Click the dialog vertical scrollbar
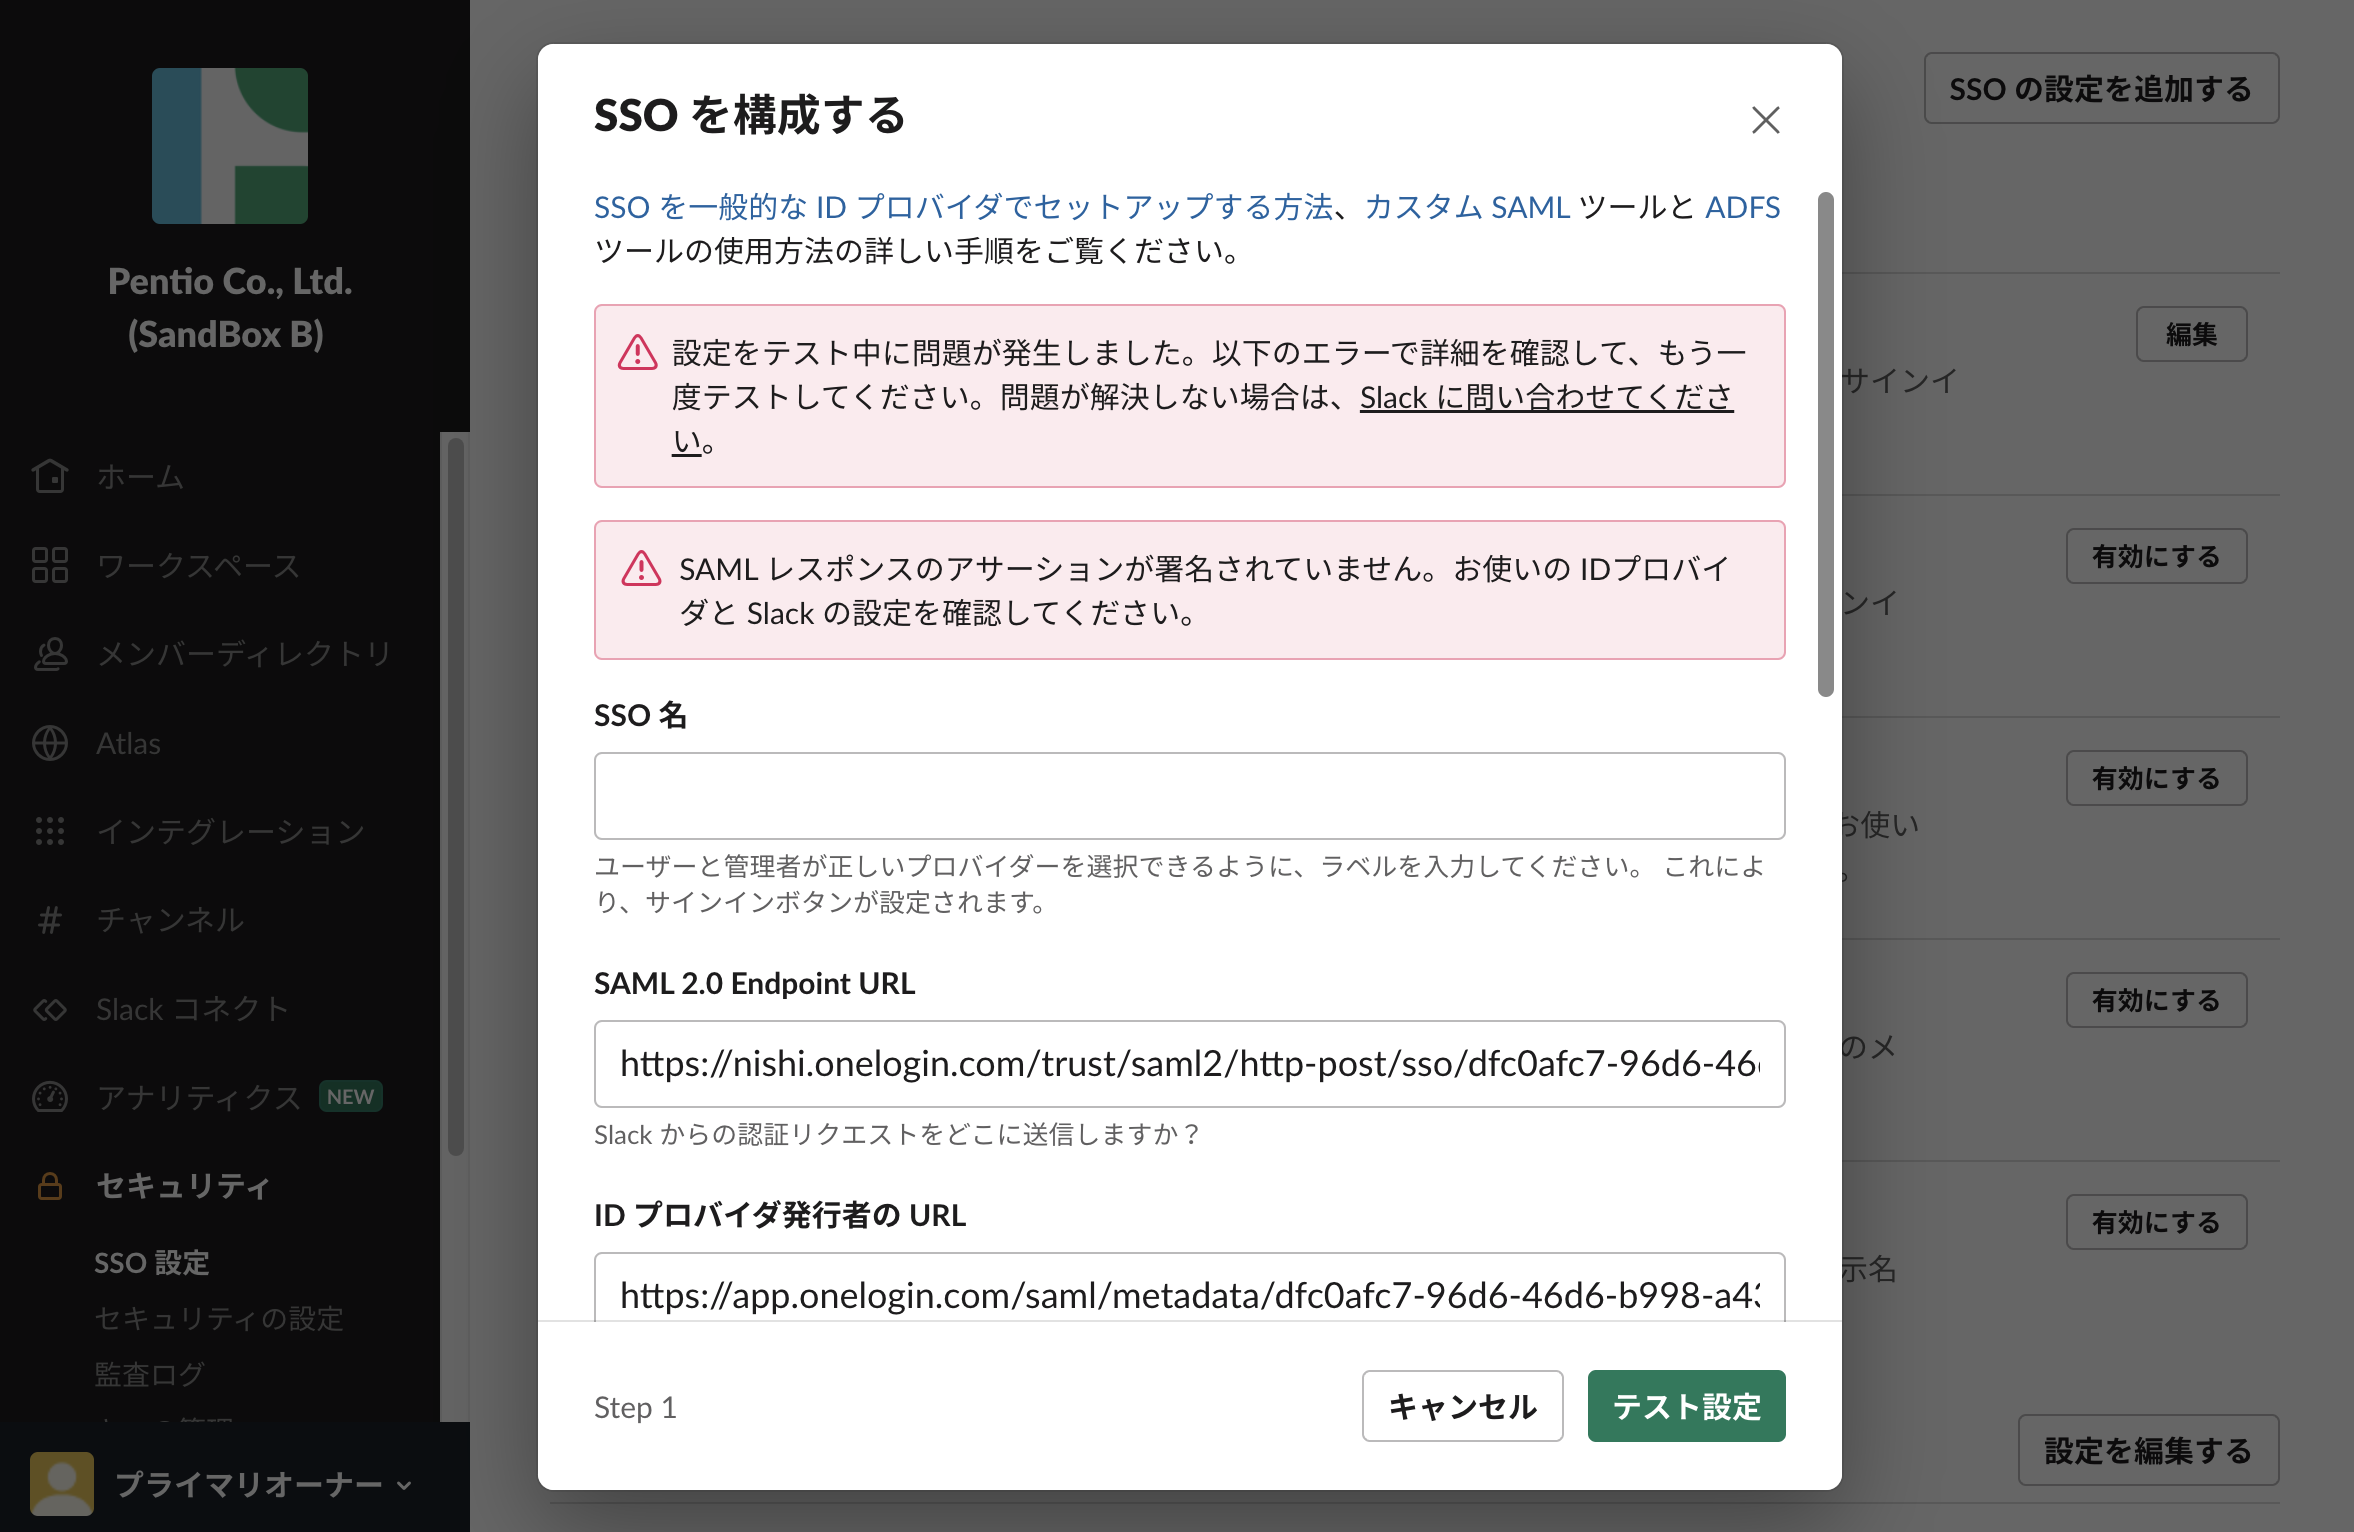Image resolution: width=2354 pixels, height=1532 pixels. [1826, 444]
